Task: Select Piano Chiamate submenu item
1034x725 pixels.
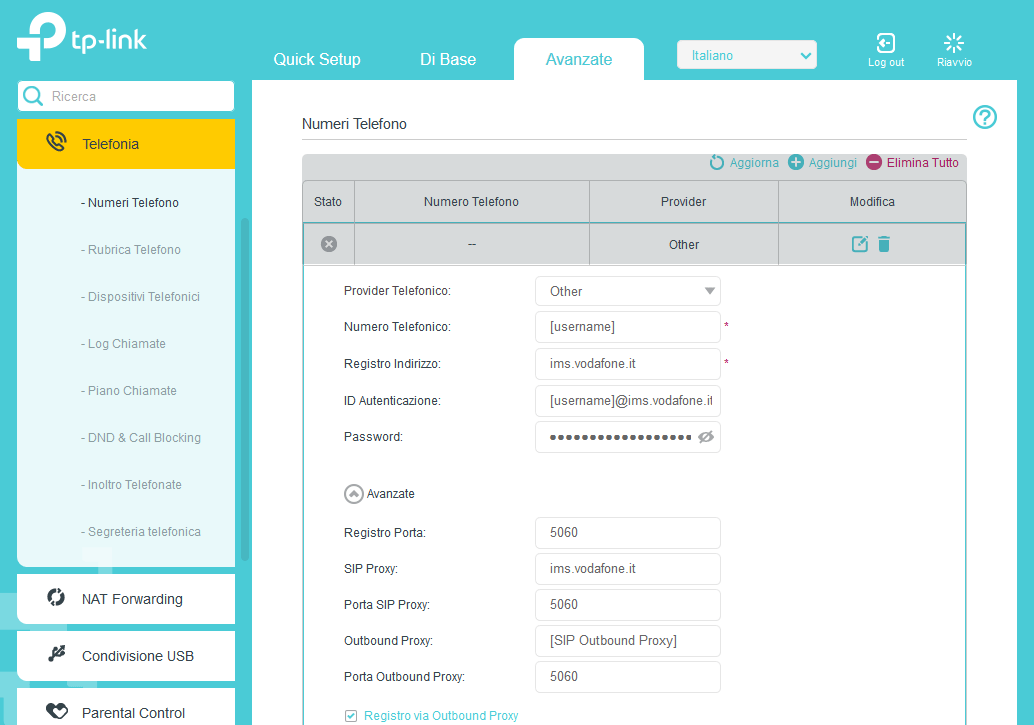Action: click(x=129, y=391)
